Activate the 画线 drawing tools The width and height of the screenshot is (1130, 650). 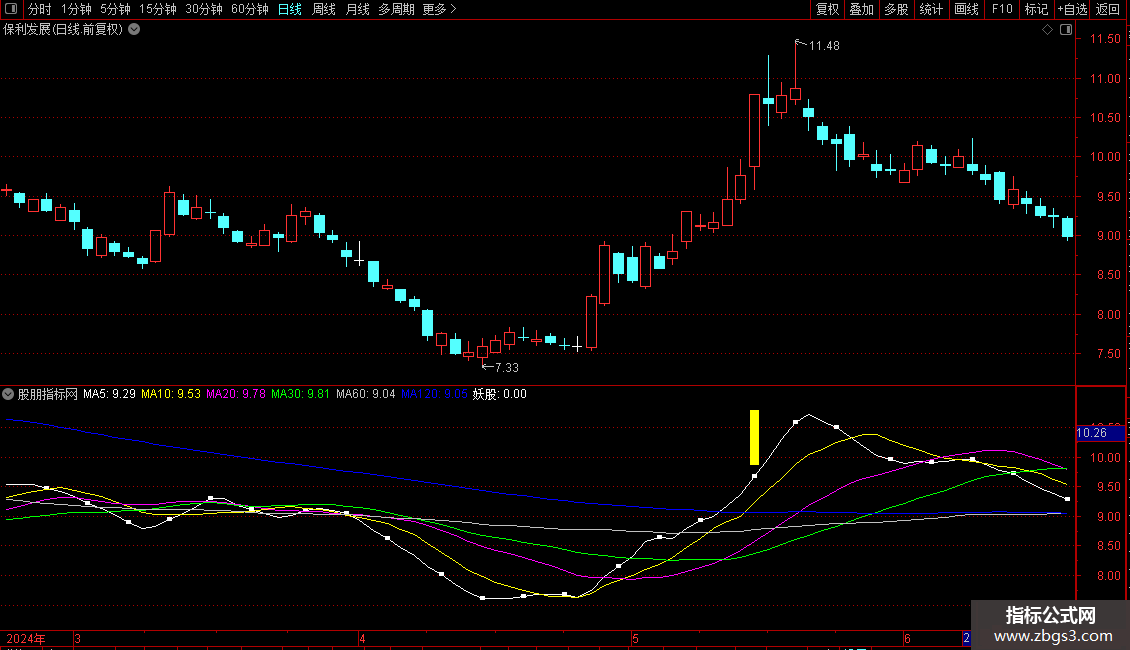pos(966,9)
